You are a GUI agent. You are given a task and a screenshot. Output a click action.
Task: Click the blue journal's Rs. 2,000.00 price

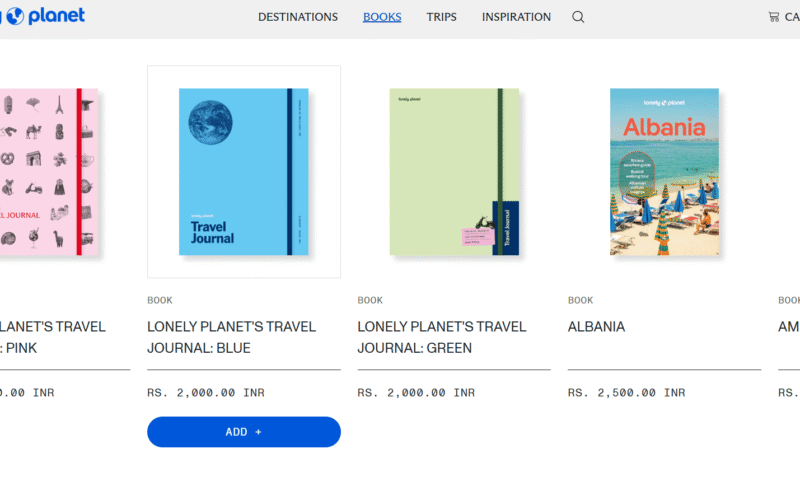click(x=205, y=393)
